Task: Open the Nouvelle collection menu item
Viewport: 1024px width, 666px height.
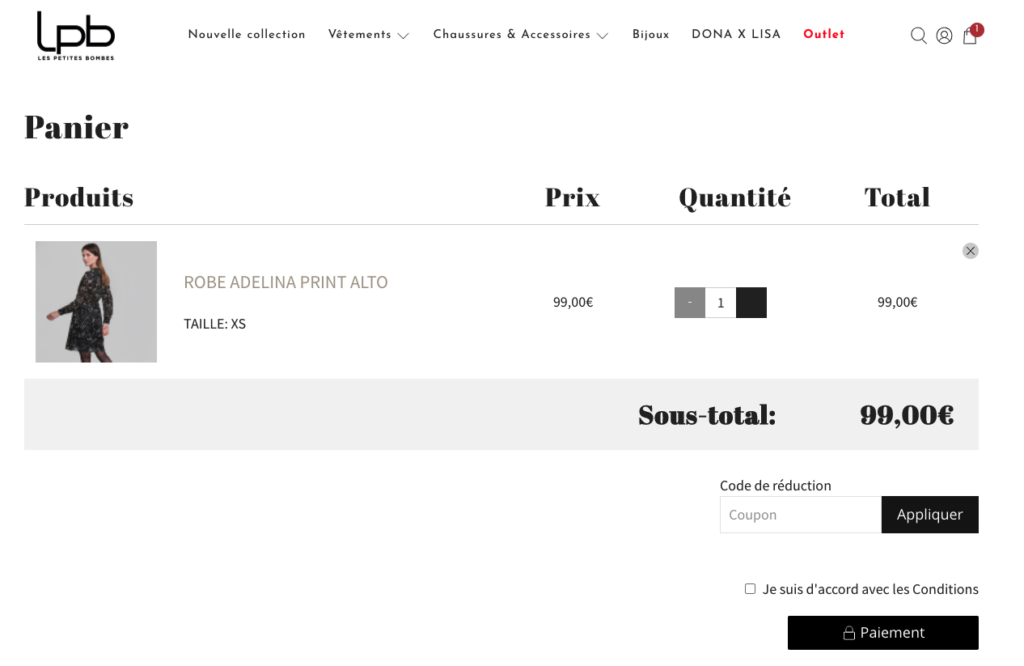Action: (247, 34)
